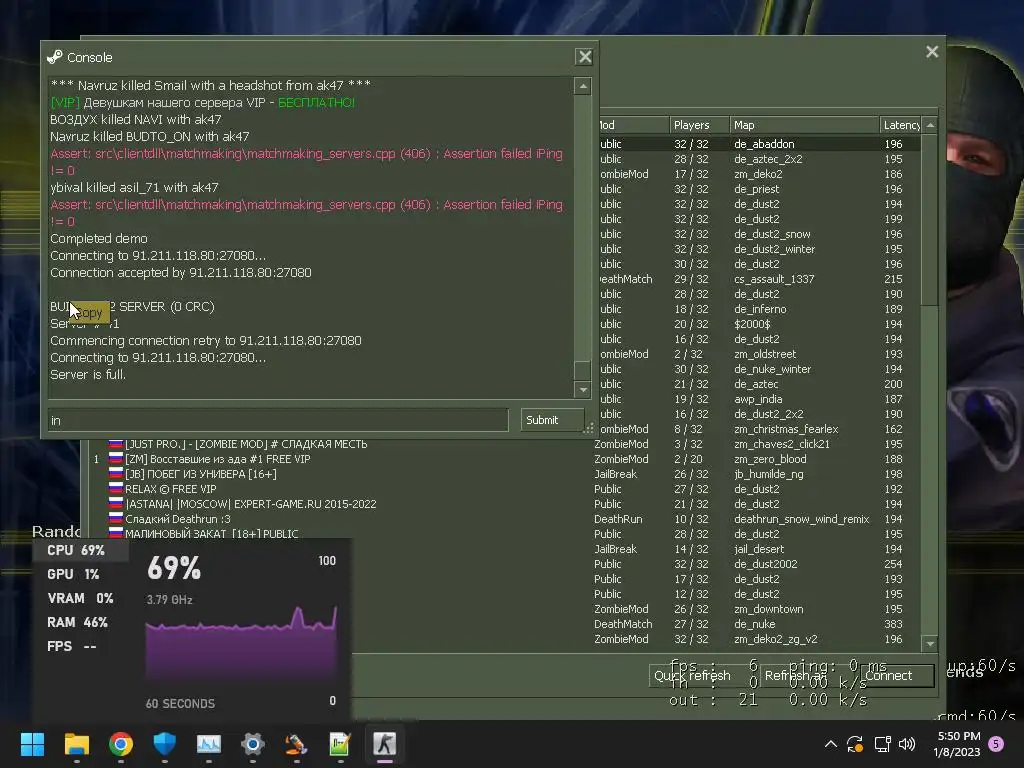The width and height of the screenshot is (1024, 768).
Task: Select cs_assault_1337 server row
Action: (x=760, y=279)
